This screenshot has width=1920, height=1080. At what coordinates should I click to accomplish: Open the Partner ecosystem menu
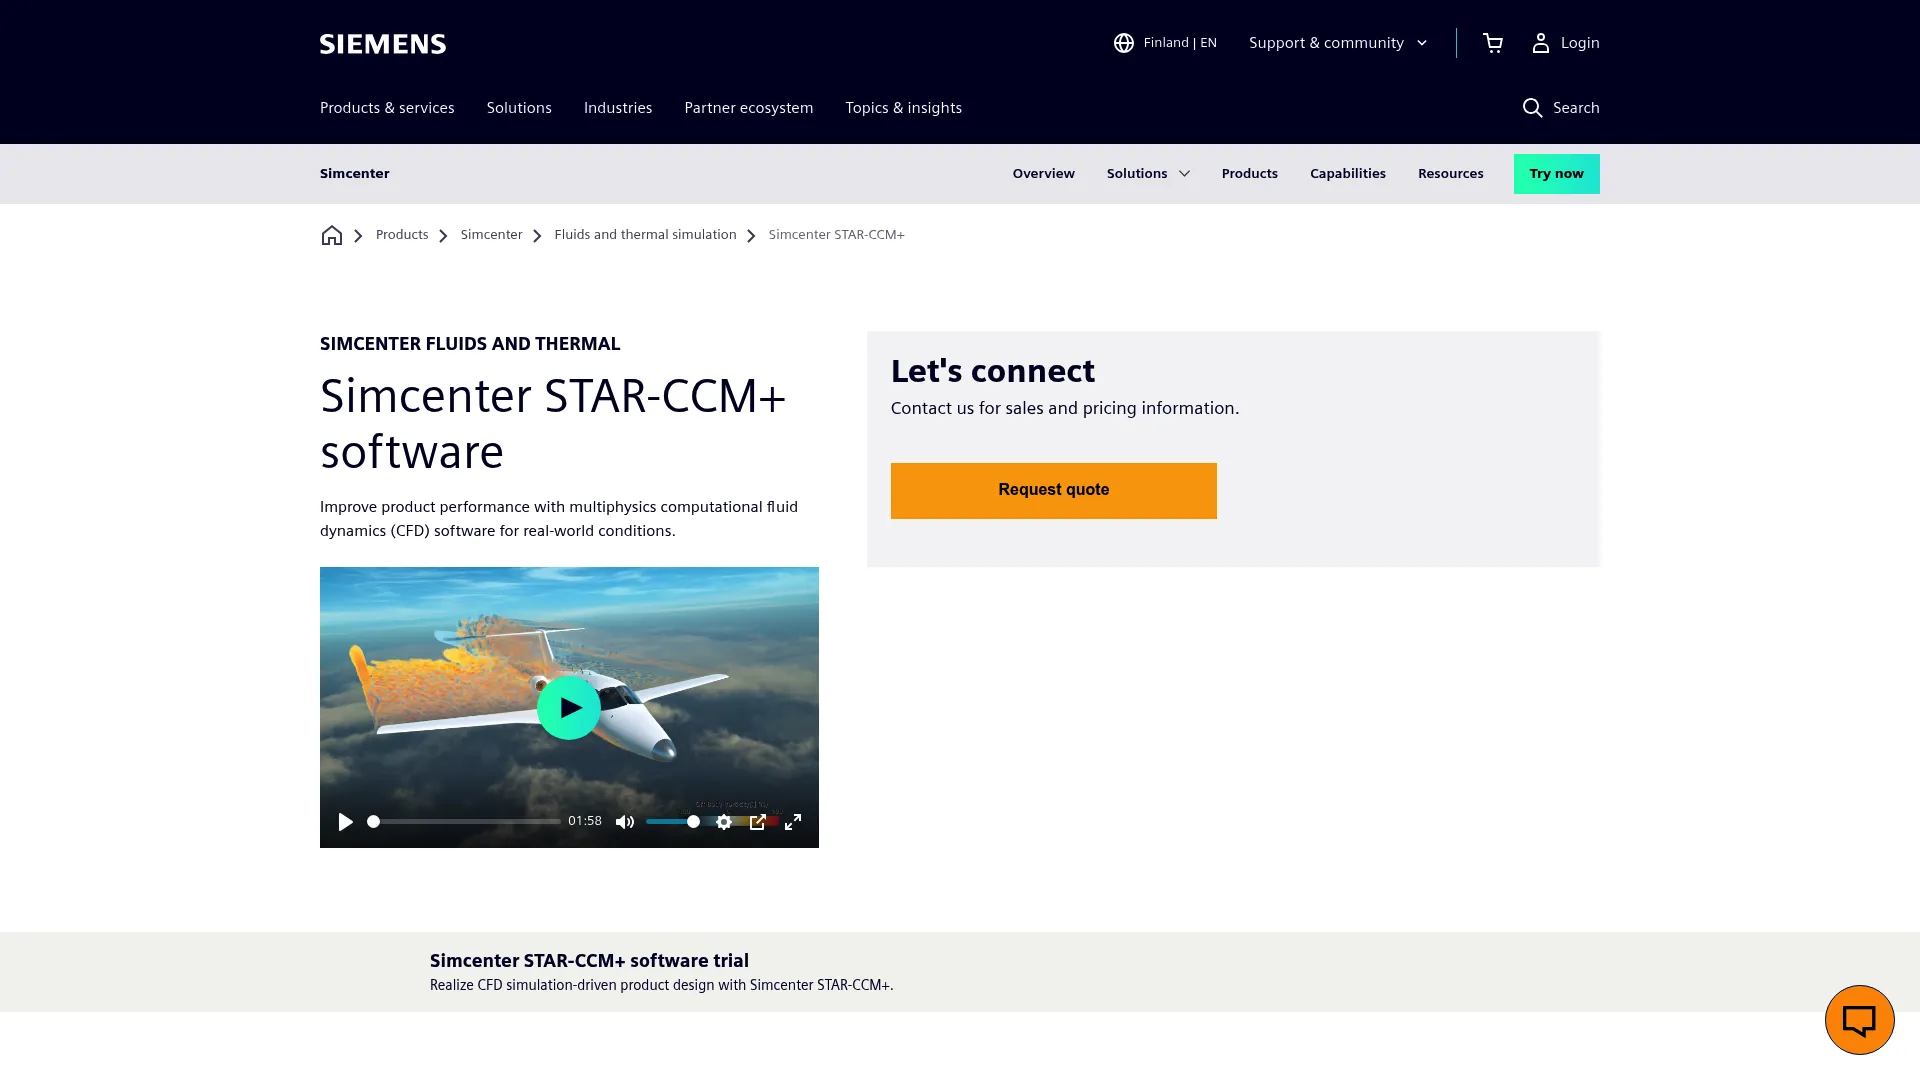[x=749, y=108]
